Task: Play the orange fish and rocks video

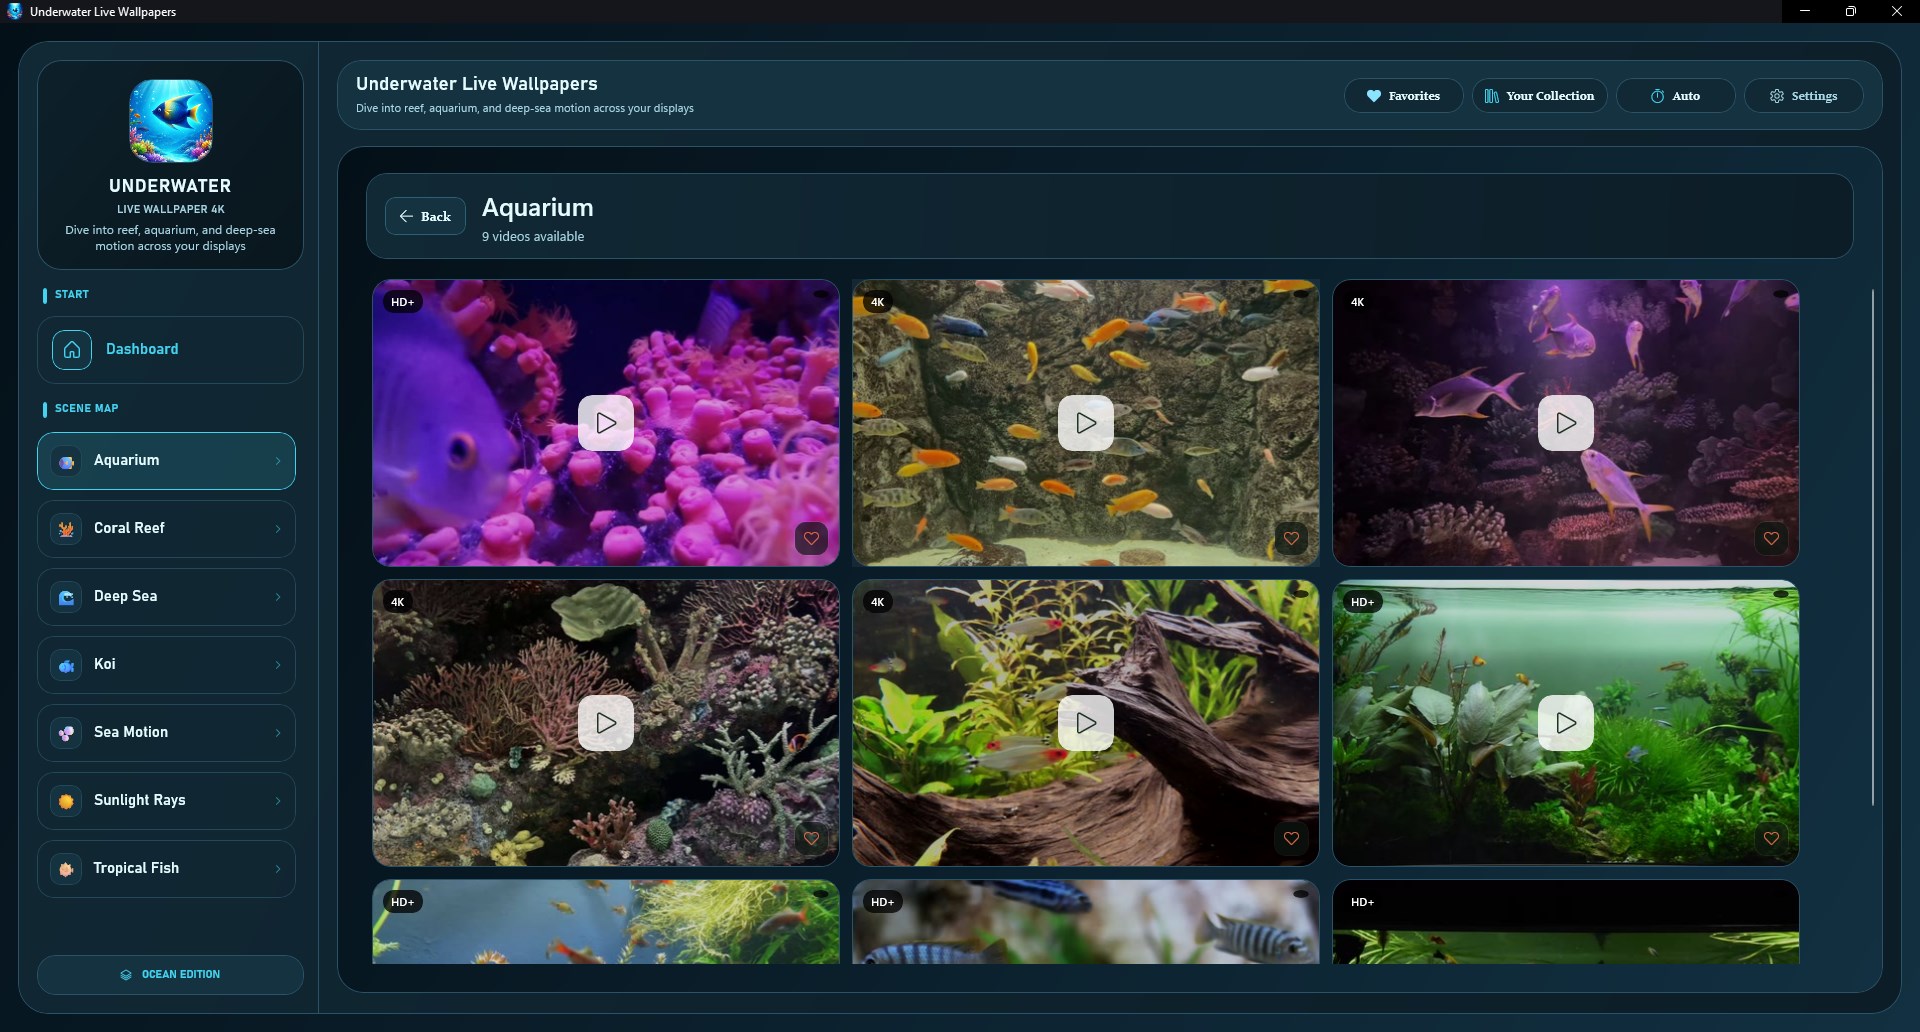Action: [1086, 423]
